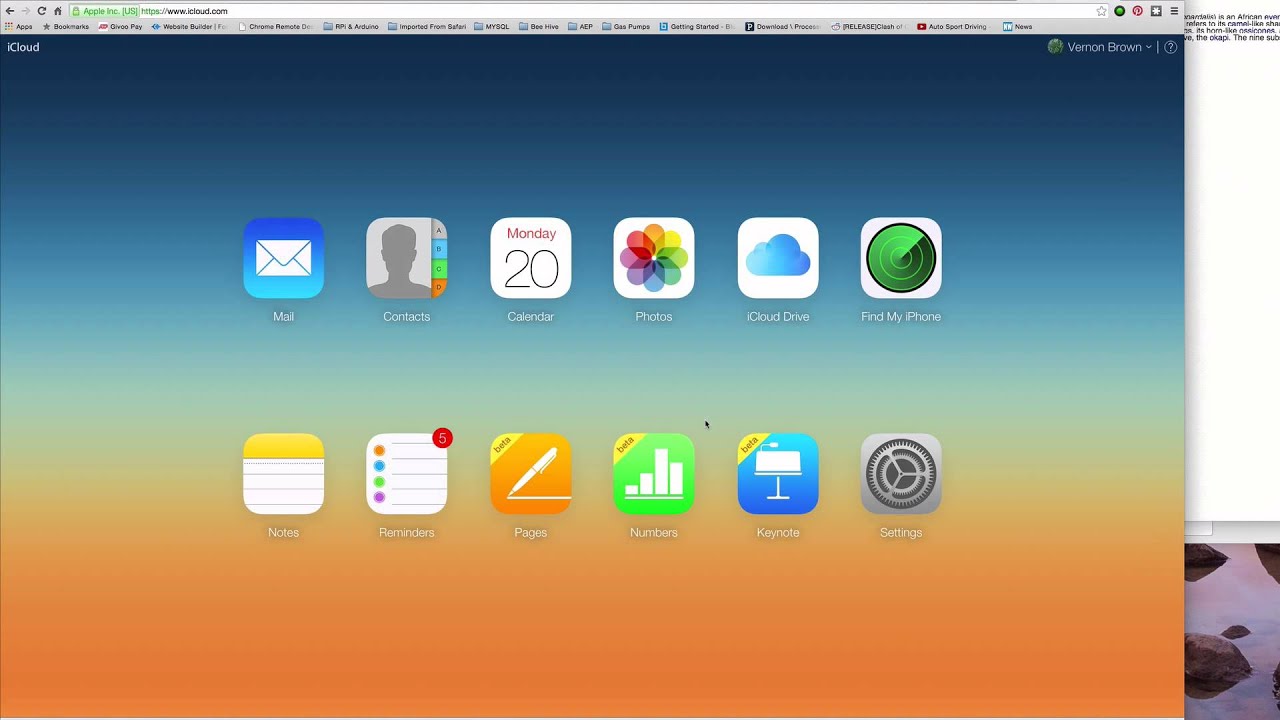Open the Contacts app

[406, 258]
